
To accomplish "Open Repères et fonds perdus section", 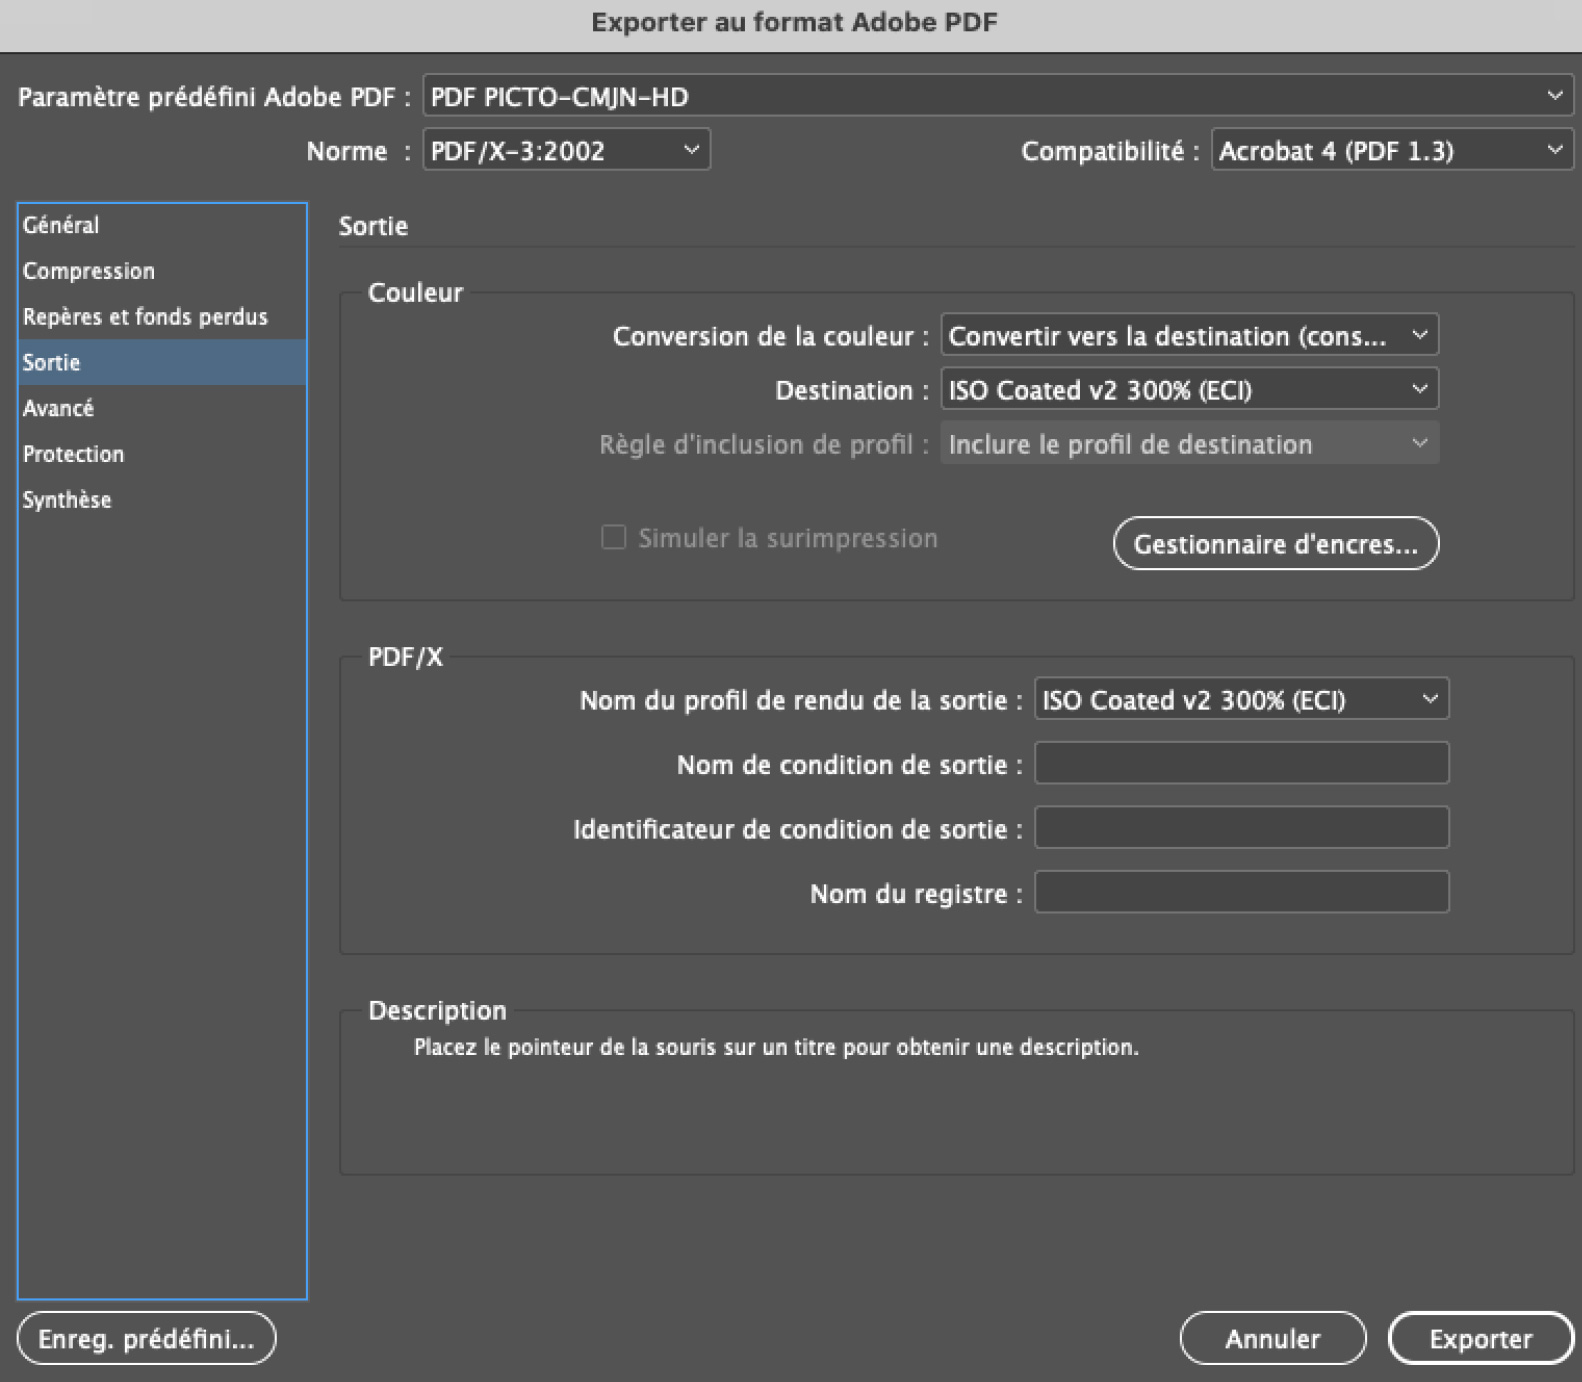I will 145,317.
